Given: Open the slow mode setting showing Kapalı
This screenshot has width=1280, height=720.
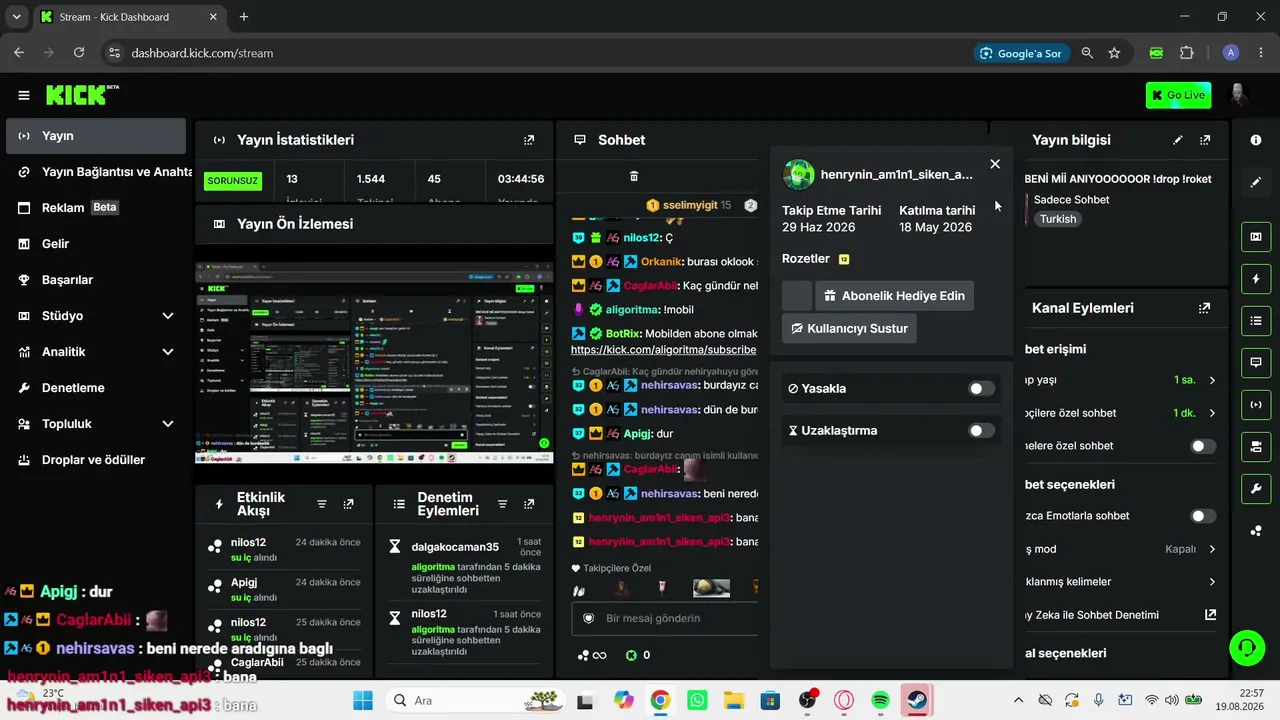Looking at the screenshot, I should point(1122,549).
